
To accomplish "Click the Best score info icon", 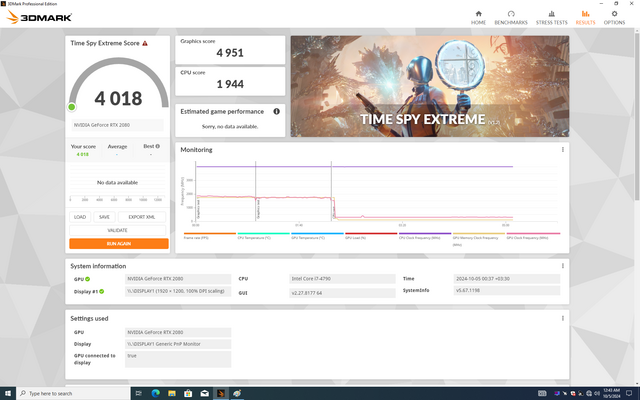I will (x=157, y=146).
